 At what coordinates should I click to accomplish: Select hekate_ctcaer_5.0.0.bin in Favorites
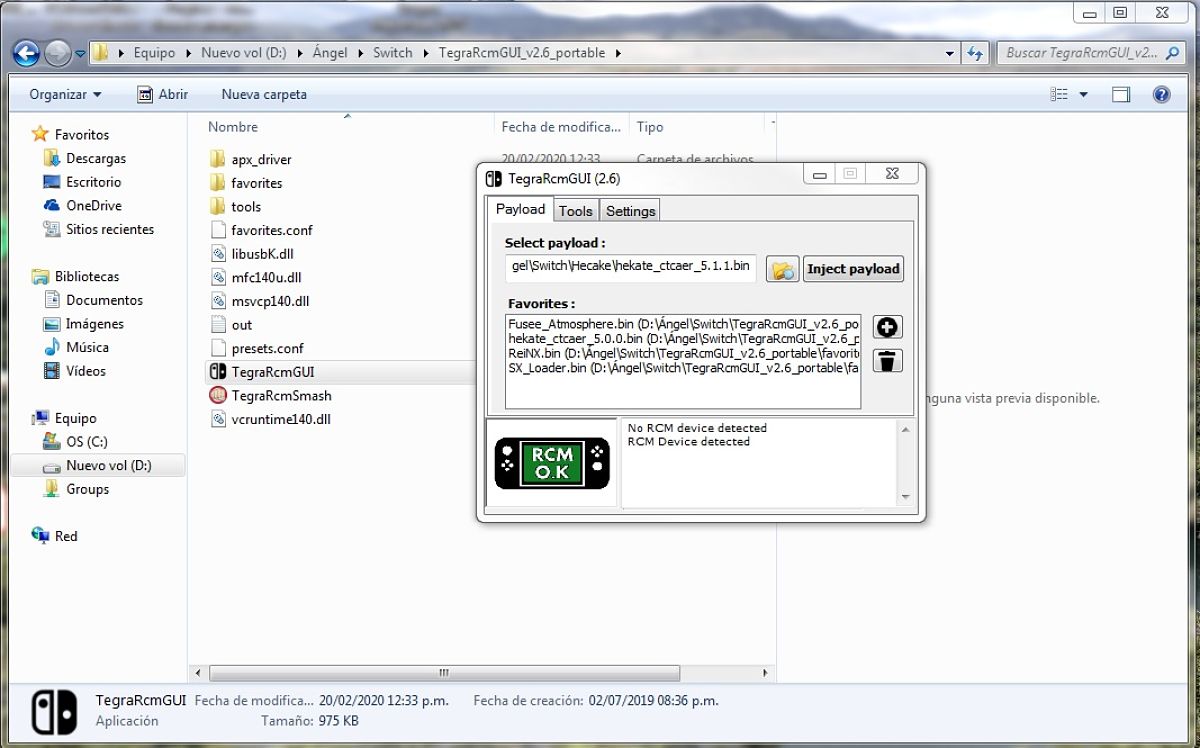tap(683, 339)
